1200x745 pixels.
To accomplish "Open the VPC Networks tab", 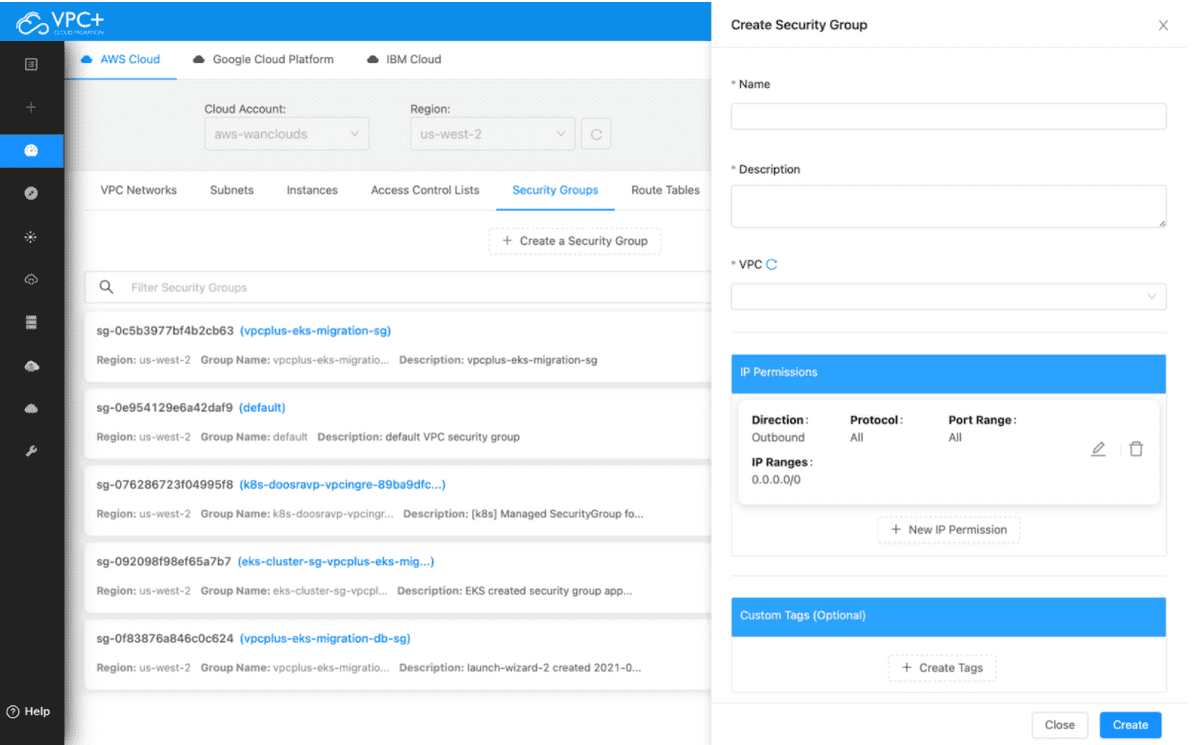I will (x=139, y=190).
